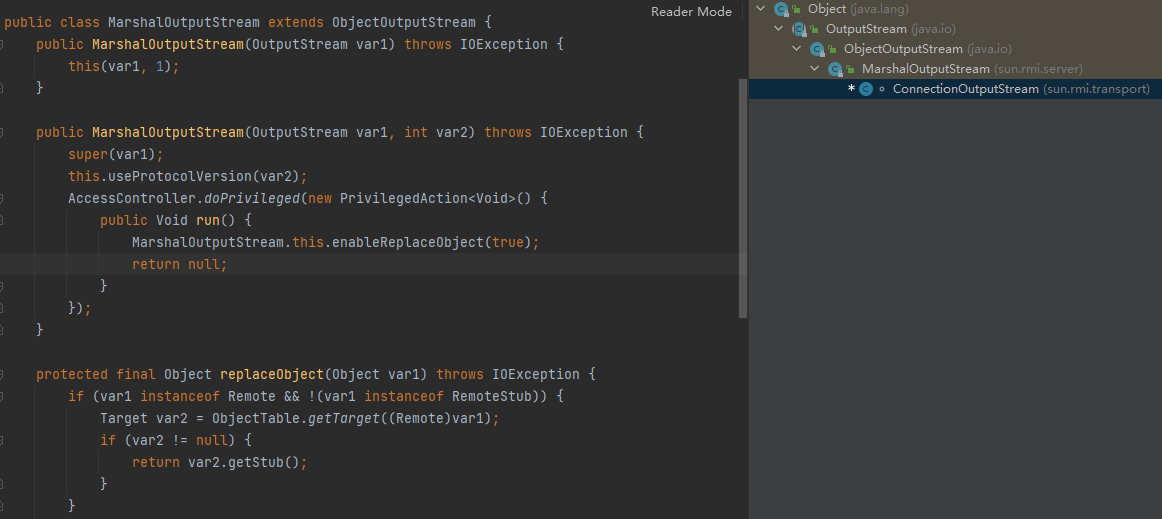Collapse the OutputStream hierarchy node

tap(780, 29)
